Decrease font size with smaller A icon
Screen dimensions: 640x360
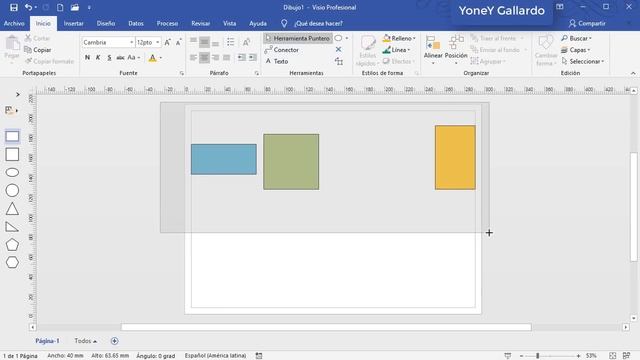tap(178, 42)
